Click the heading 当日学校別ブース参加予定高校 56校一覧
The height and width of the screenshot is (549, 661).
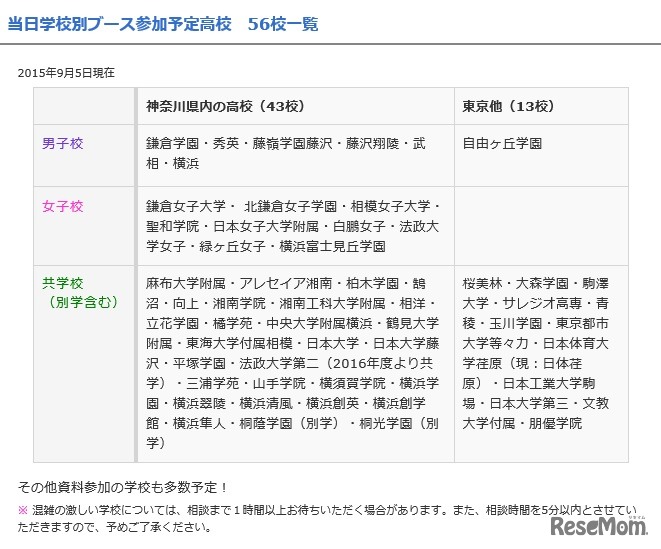(163, 24)
